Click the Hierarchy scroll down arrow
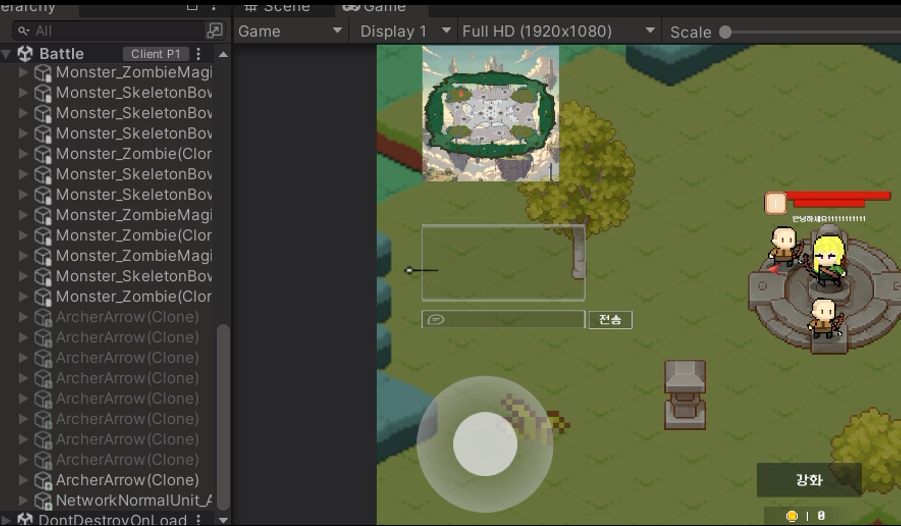The height and width of the screenshot is (526, 901). pos(224,520)
